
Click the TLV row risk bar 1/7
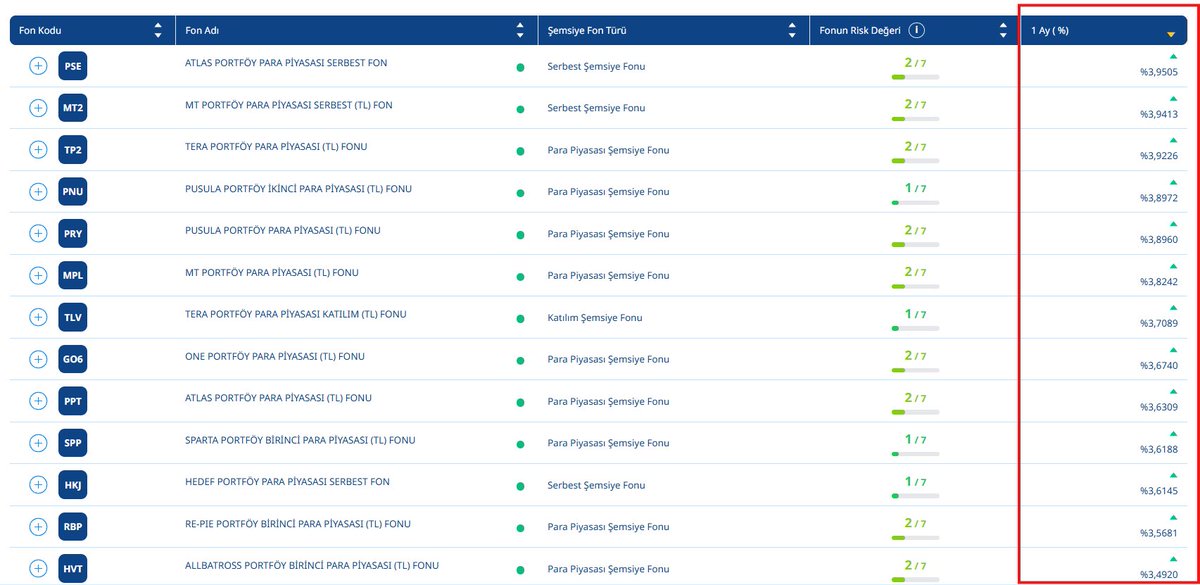tap(915, 328)
